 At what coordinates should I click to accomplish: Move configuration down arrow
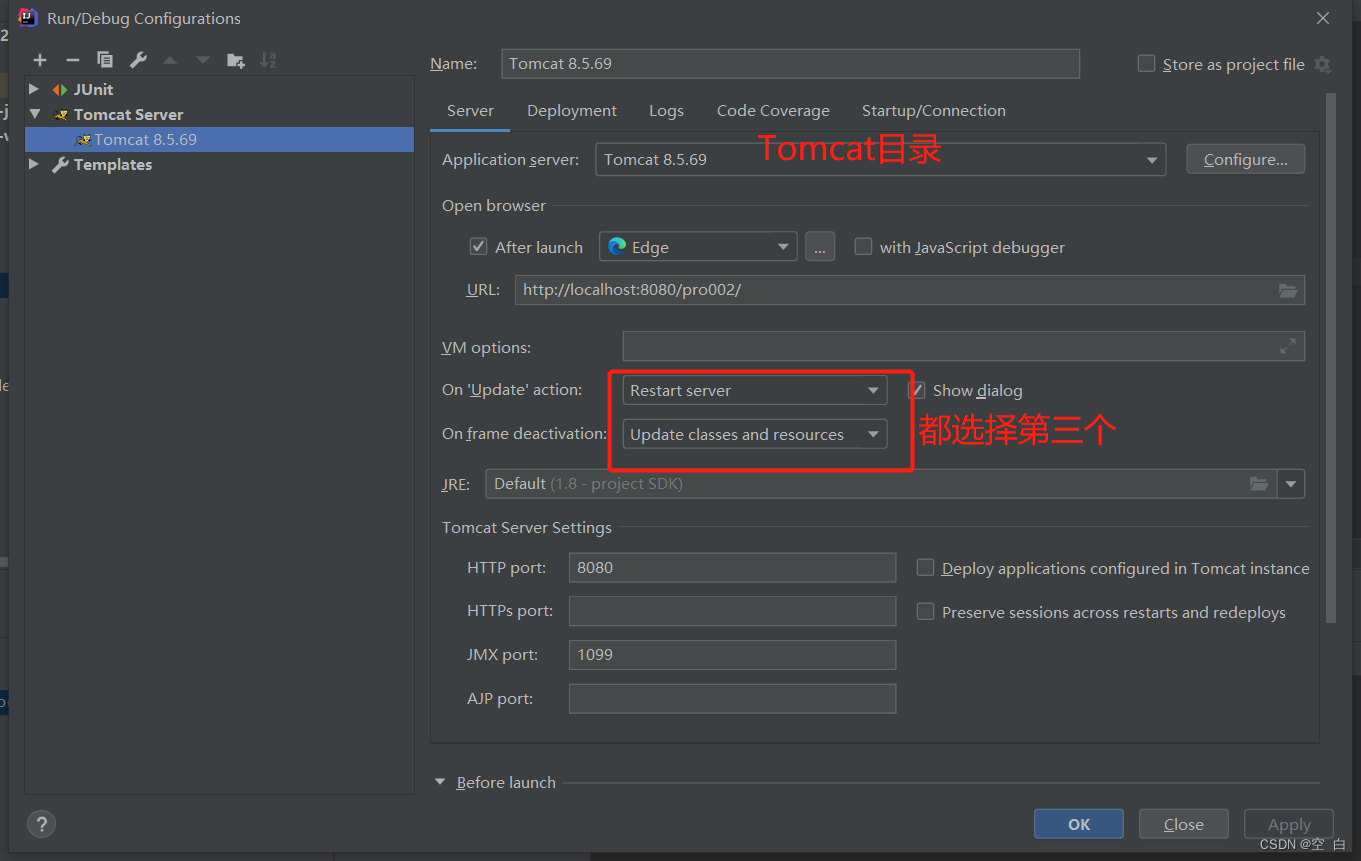click(x=203, y=60)
